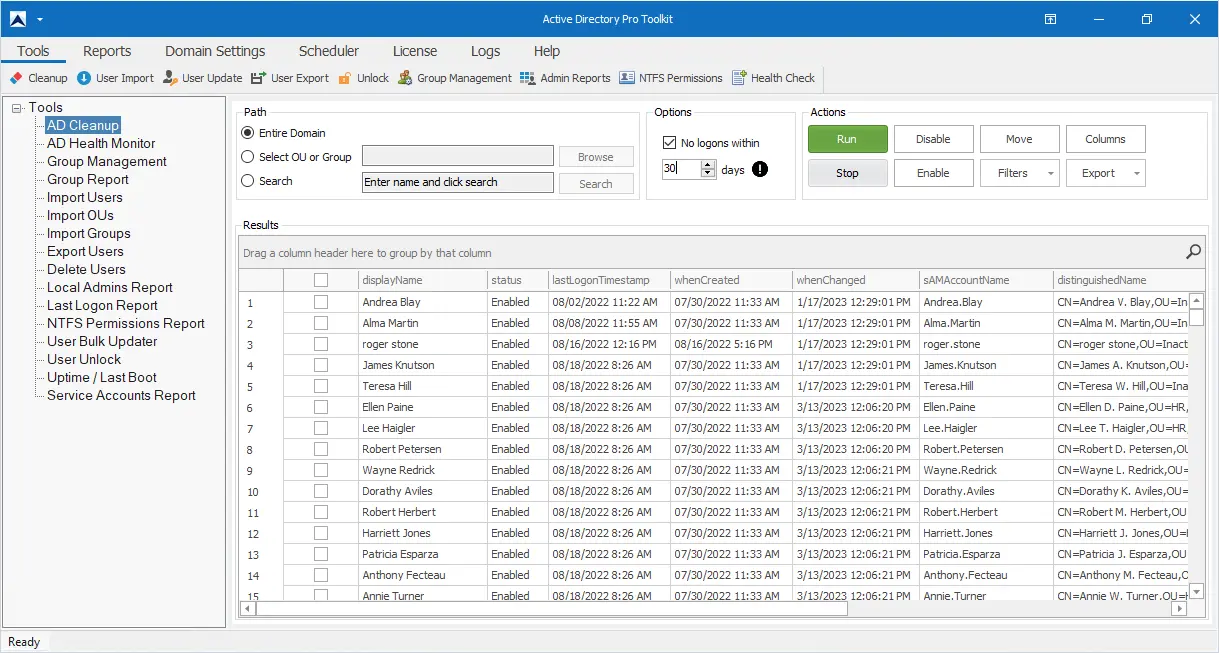The height and width of the screenshot is (653, 1219).
Task: Toggle the No logons within checkbox
Action: 670,143
